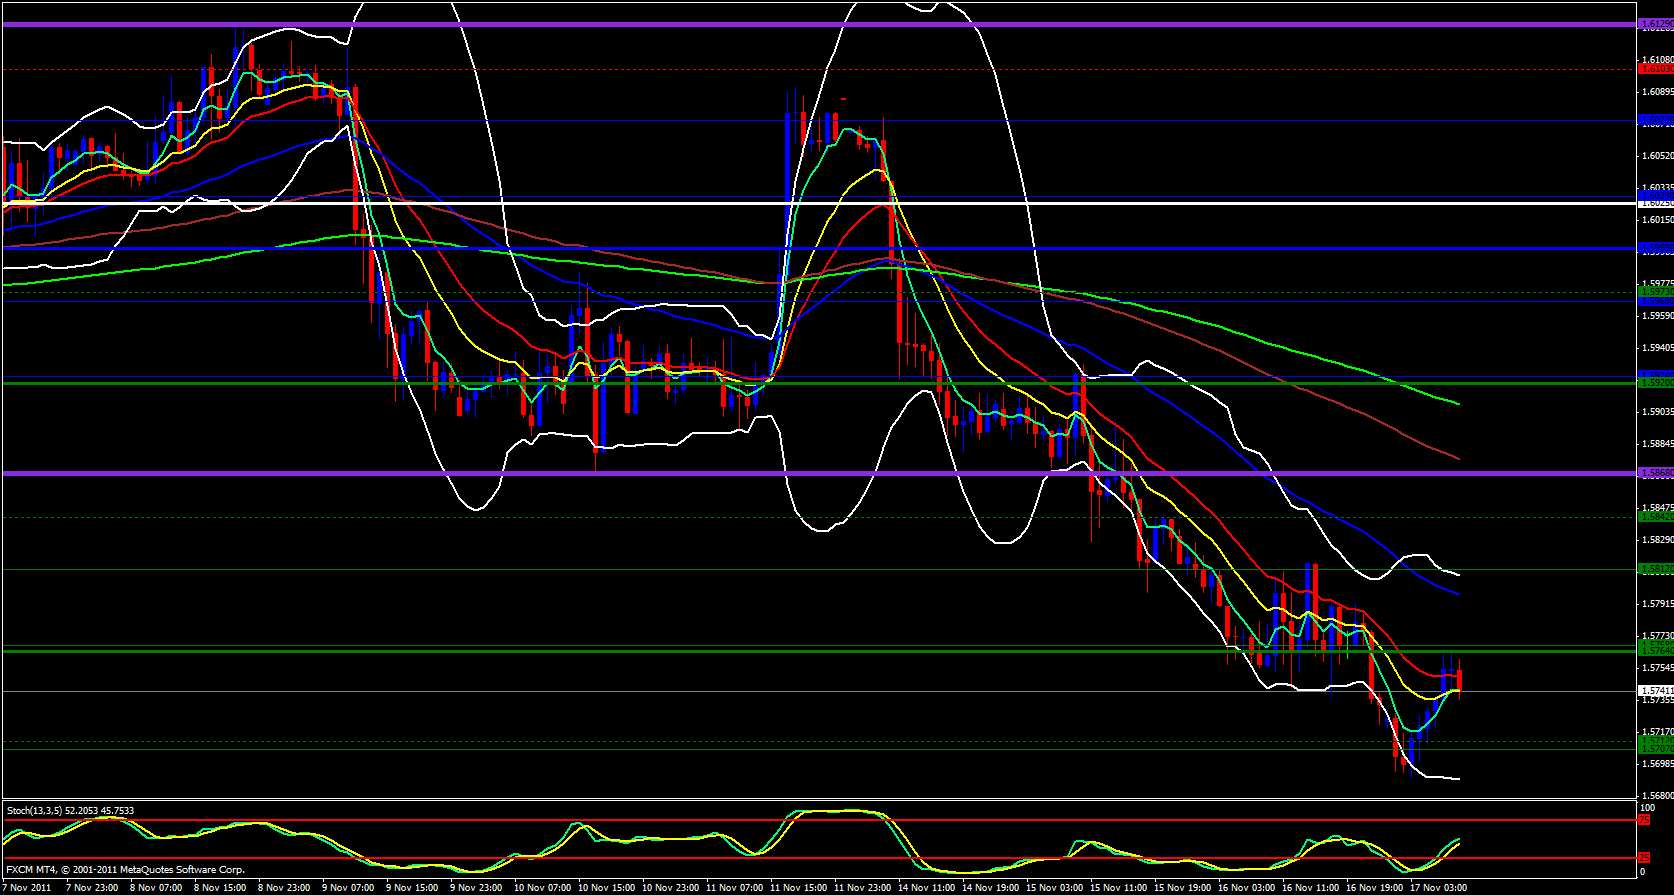Click the green 1.58120 price level label
This screenshot has height=895, width=1674.
[x=1656, y=569]
